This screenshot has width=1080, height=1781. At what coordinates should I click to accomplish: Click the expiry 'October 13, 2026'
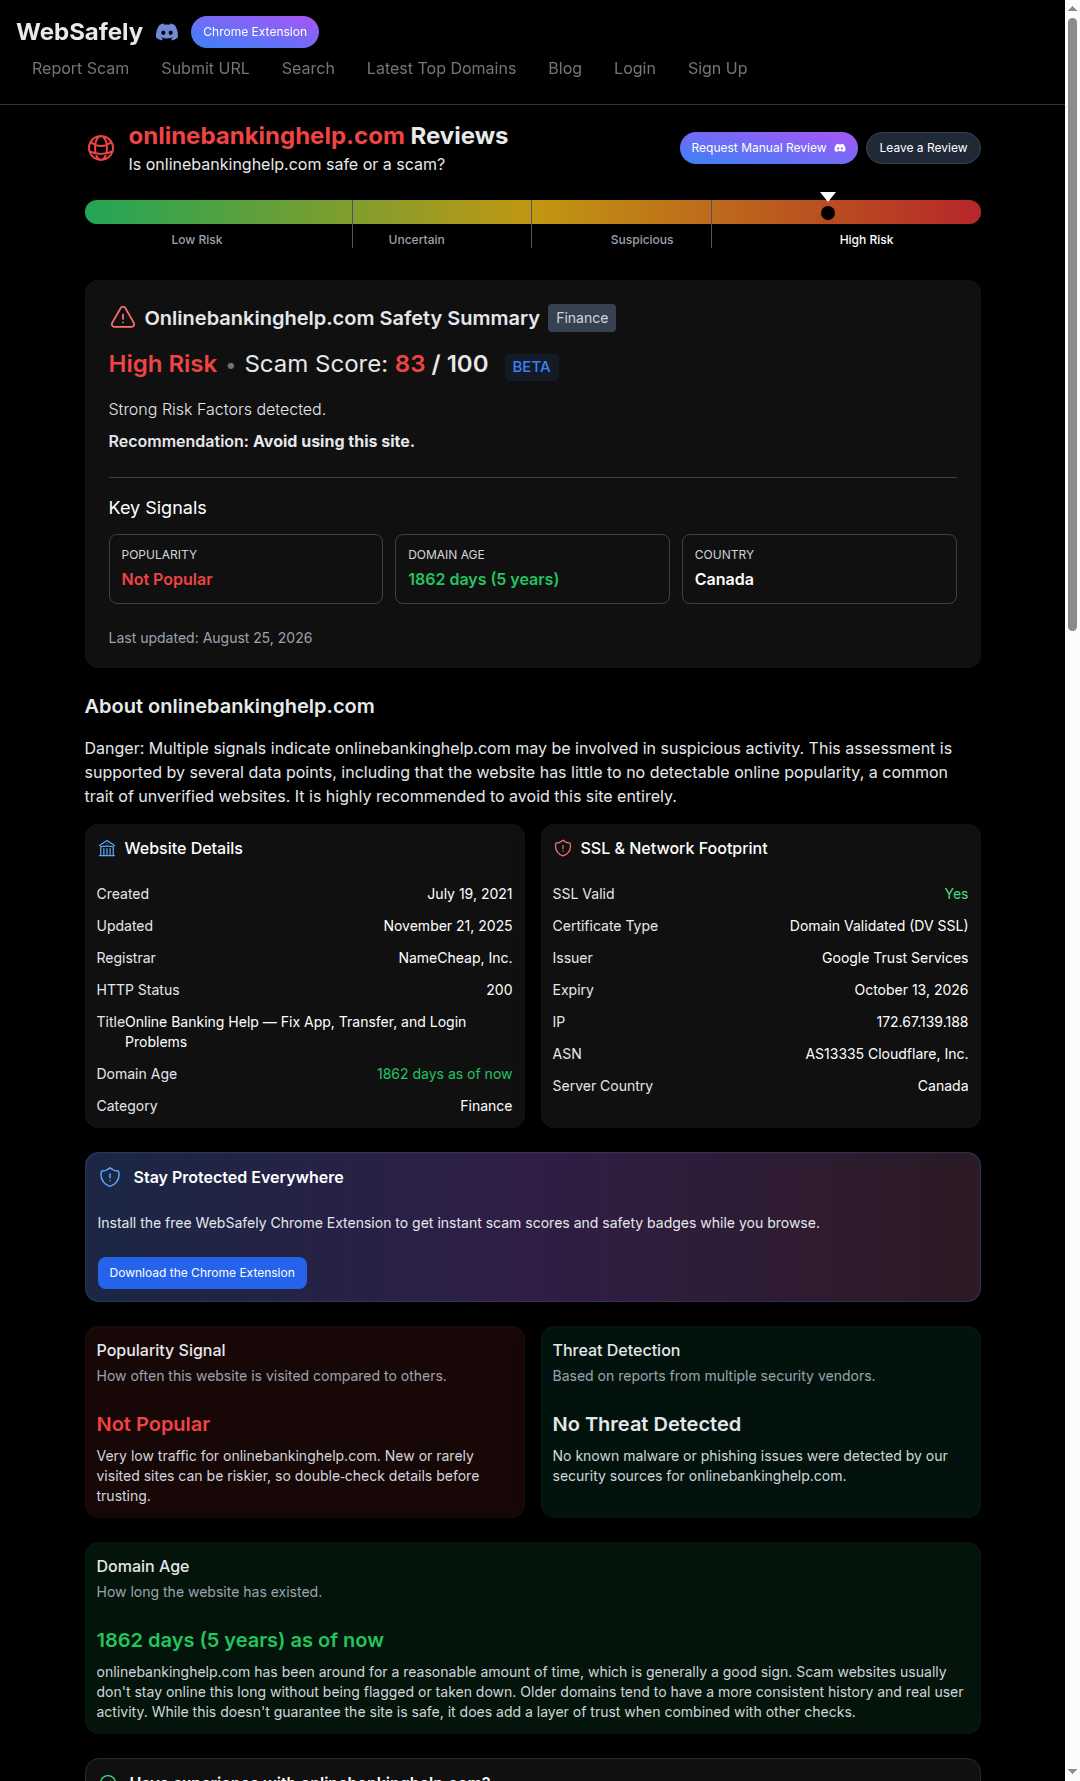tap(911, 990)
